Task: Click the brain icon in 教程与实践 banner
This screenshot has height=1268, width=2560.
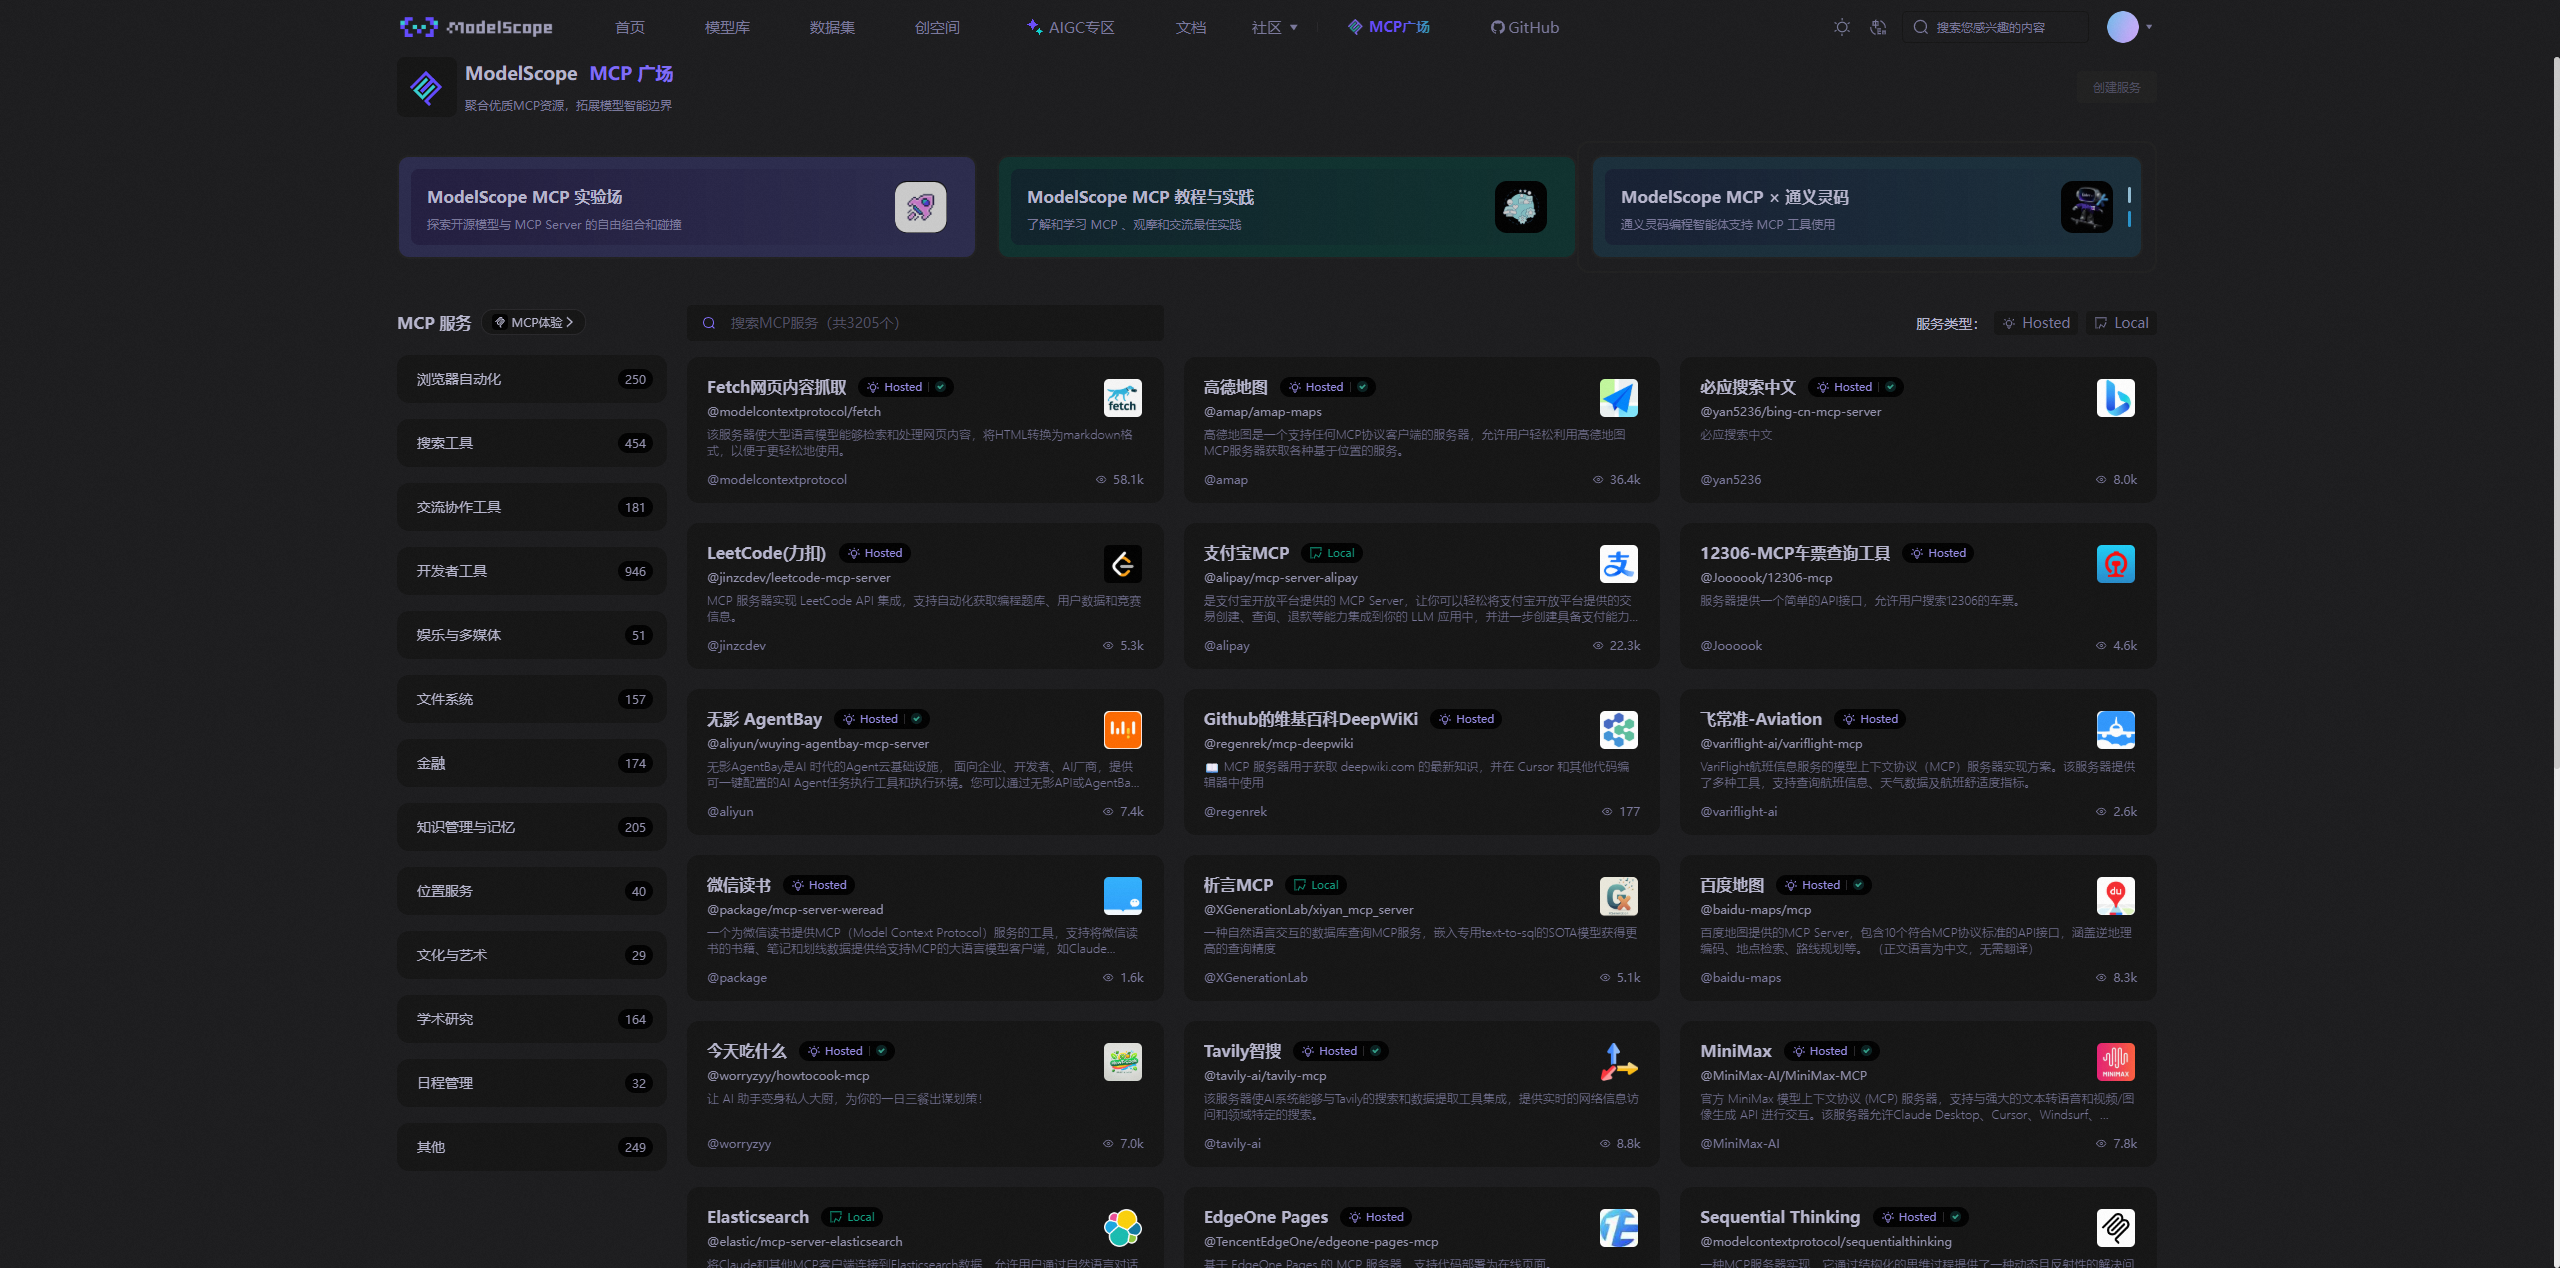Action: (1520, 207)
